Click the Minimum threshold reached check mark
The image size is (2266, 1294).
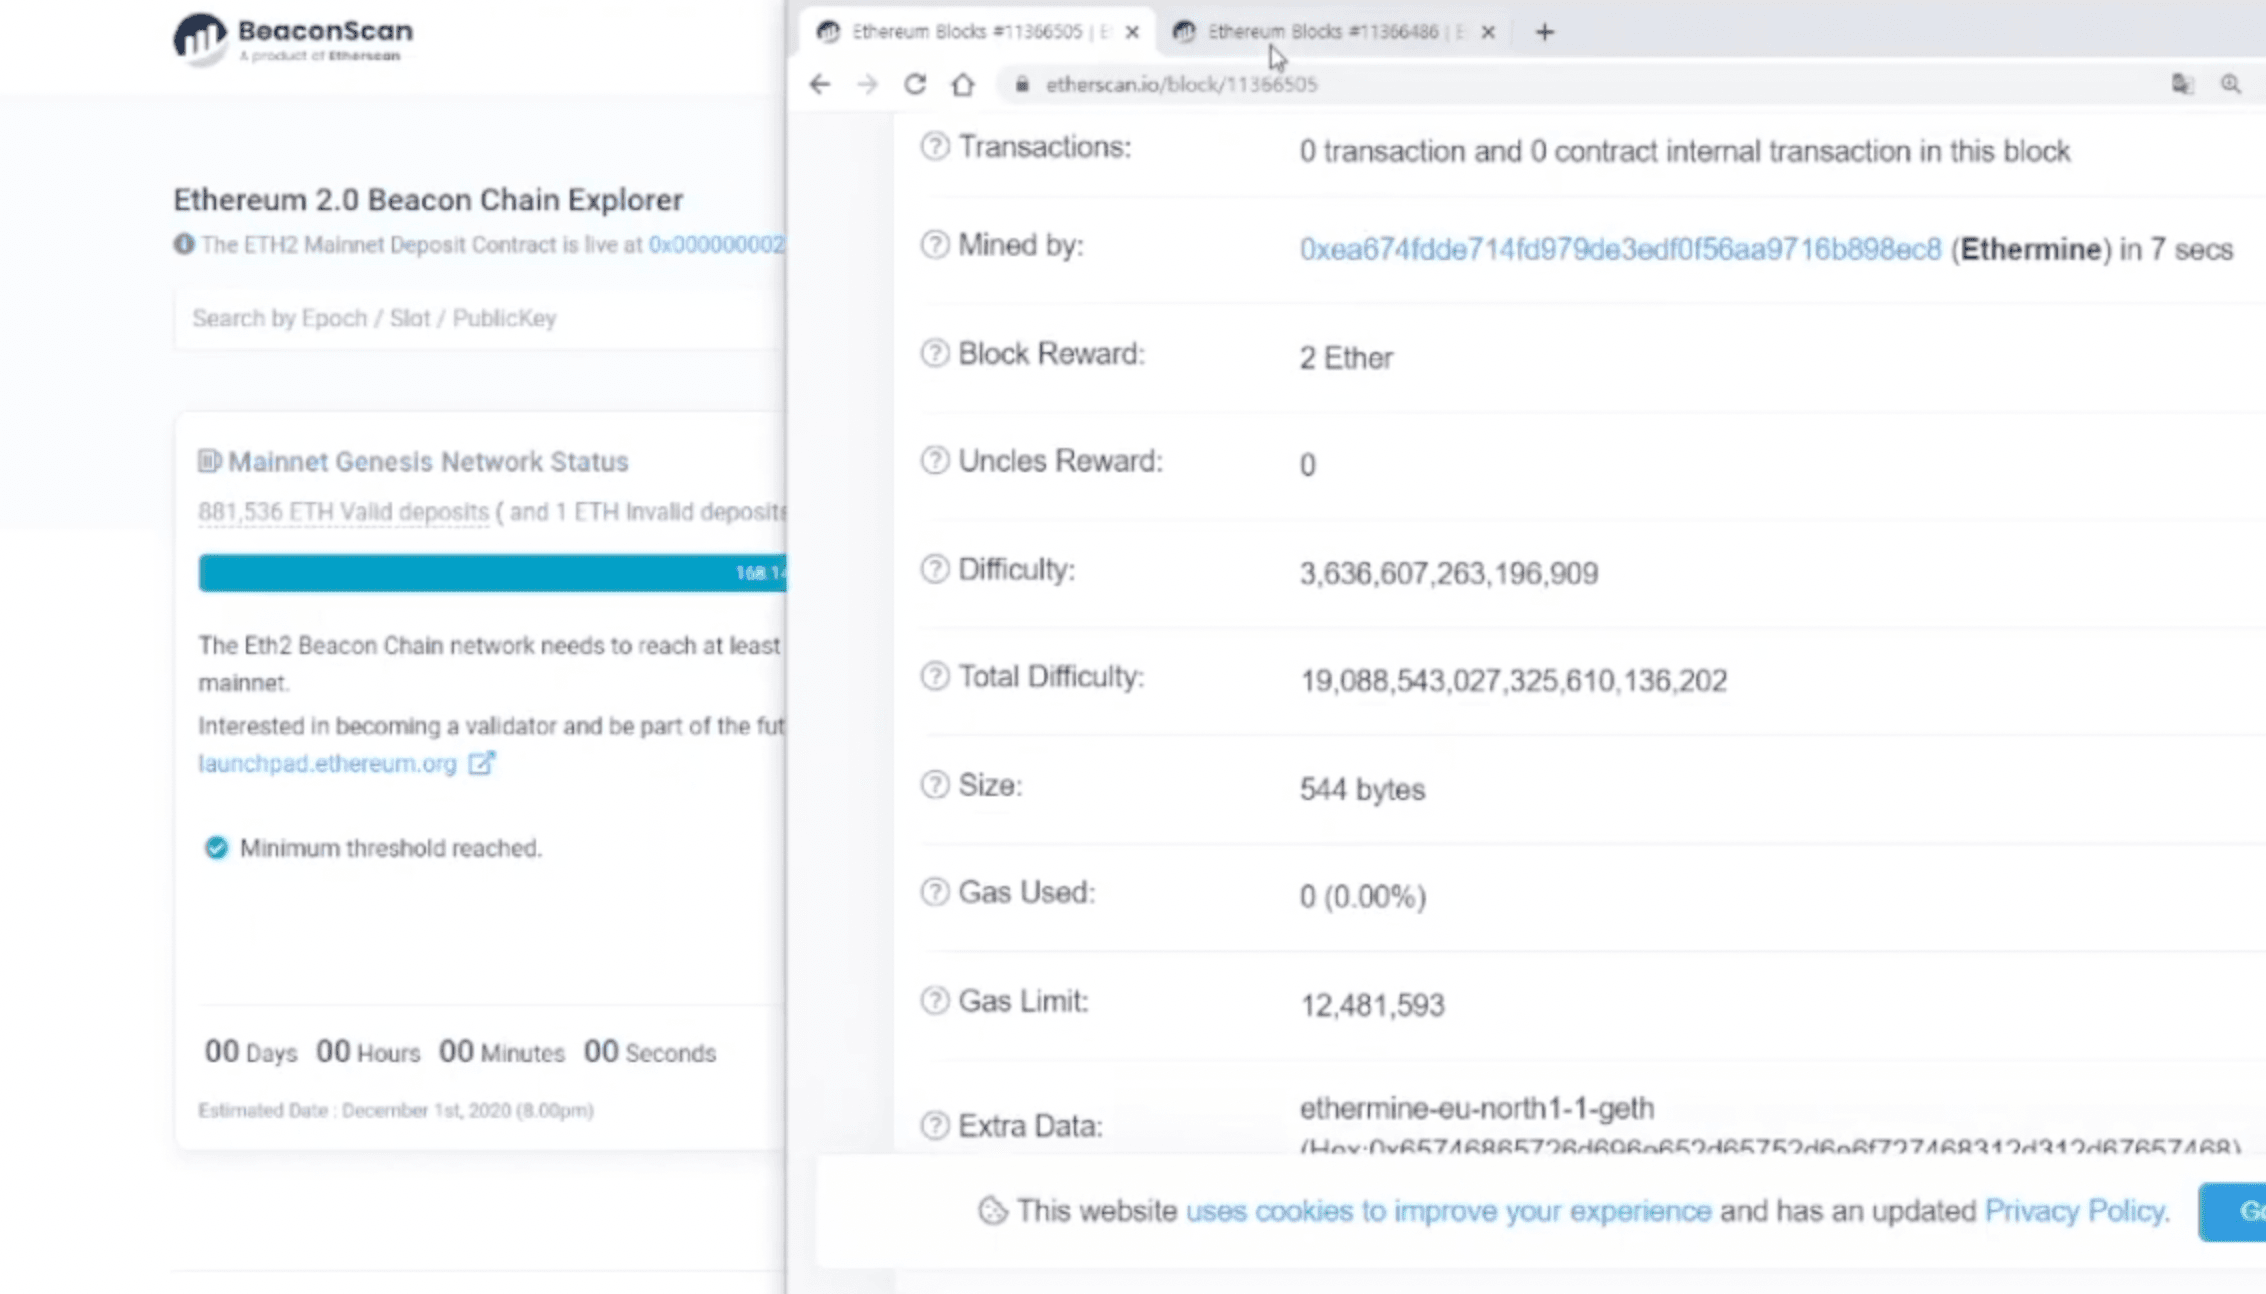point(216,848)
